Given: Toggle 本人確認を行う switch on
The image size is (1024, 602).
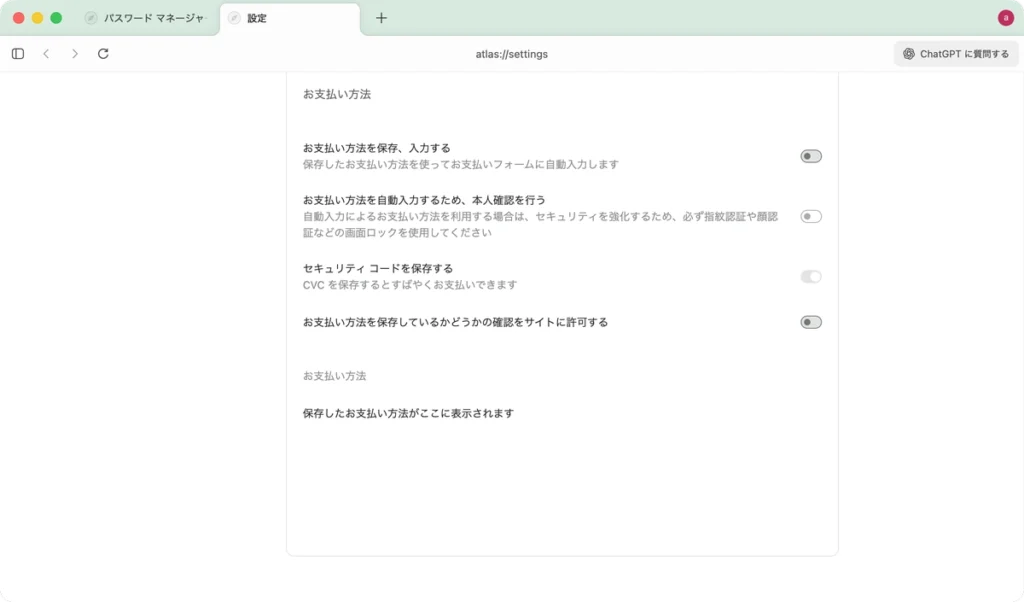Looking at the screenshot, I should [x=809, y=215].
